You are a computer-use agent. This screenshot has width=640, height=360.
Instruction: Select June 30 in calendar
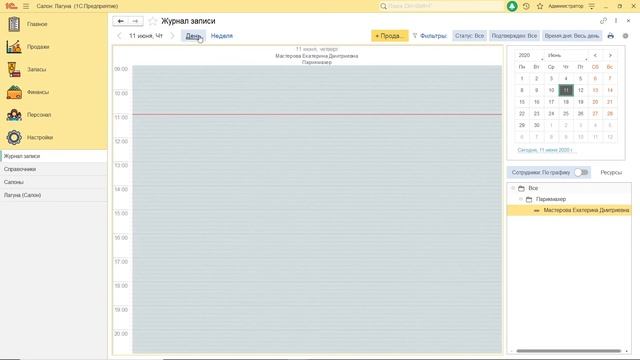[536, 125]
